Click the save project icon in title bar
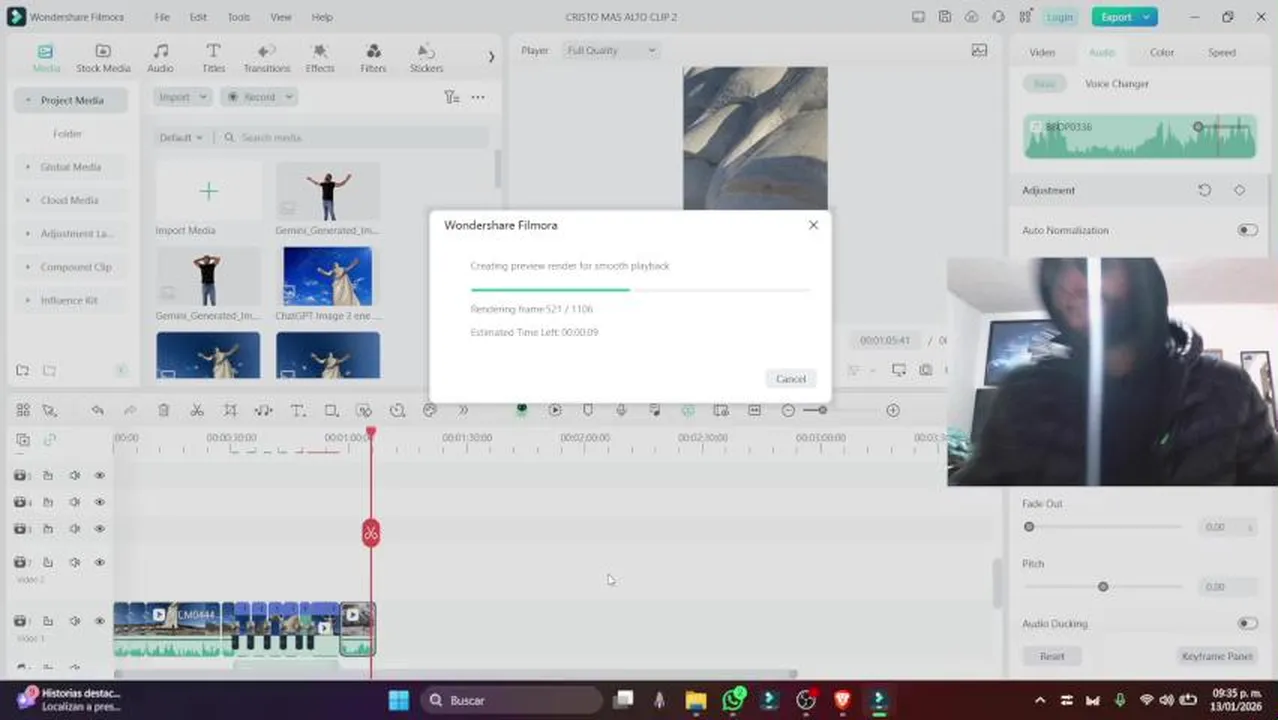 [x=945, y=17]
